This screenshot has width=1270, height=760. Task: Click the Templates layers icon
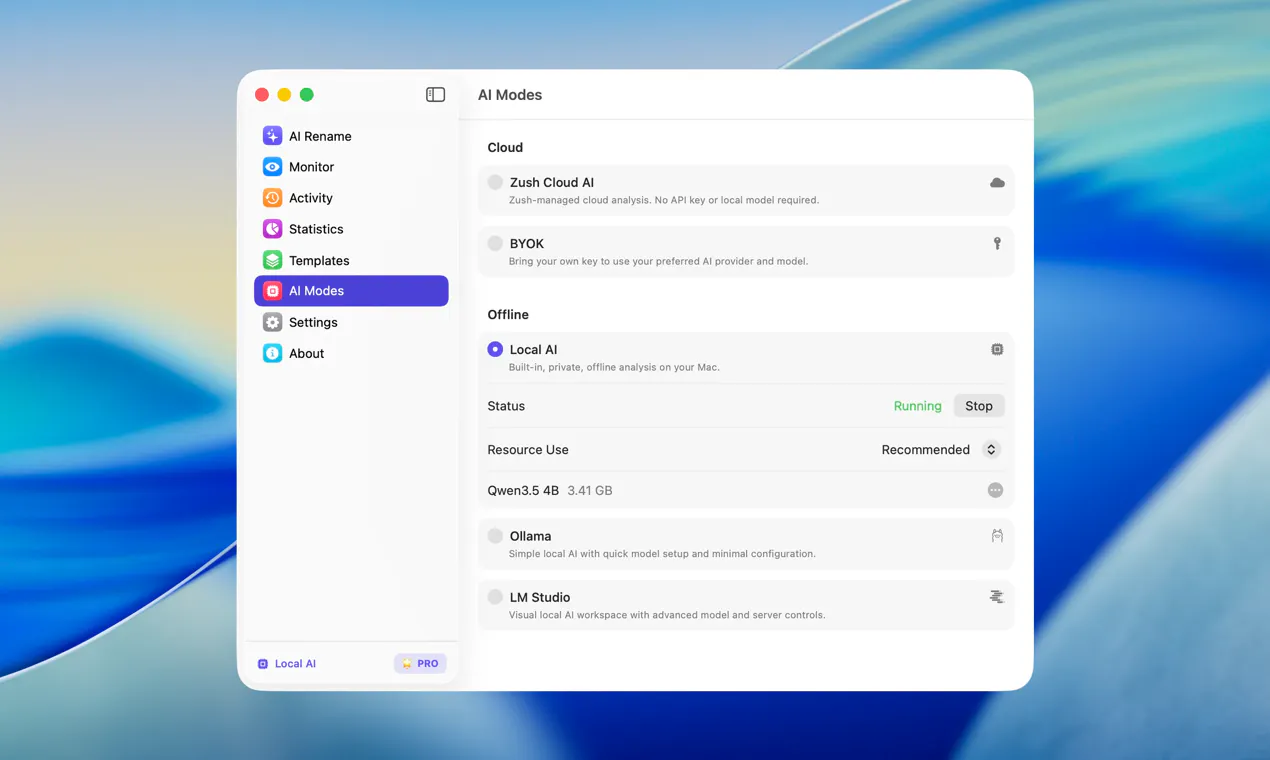tap(272, 260)
